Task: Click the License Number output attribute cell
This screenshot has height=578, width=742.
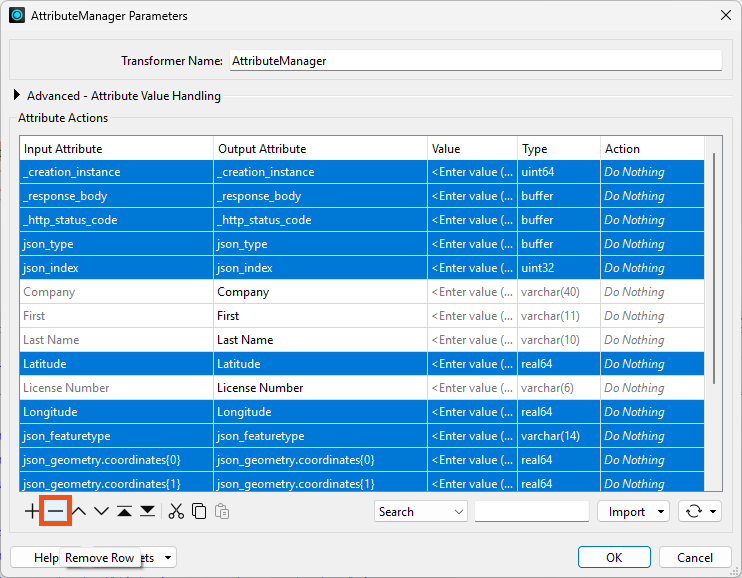Action: point(320,388)
